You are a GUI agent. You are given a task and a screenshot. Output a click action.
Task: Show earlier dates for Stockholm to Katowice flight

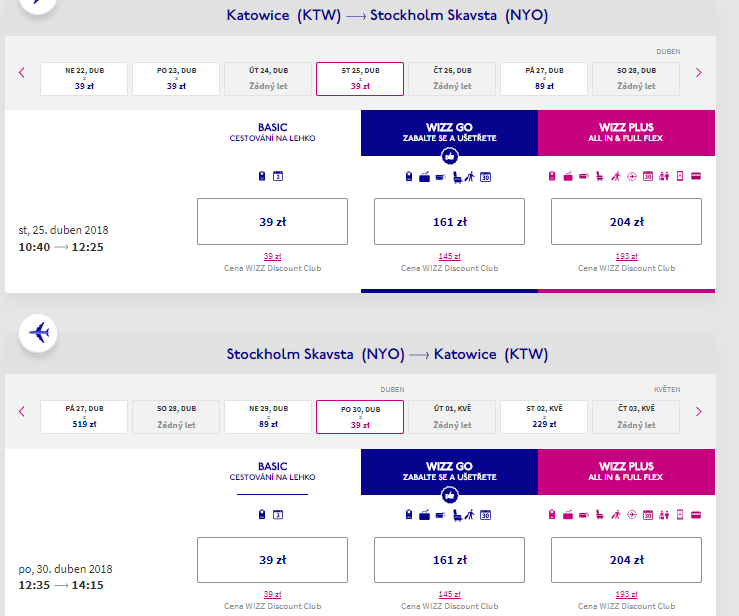[x=21, y=411]
